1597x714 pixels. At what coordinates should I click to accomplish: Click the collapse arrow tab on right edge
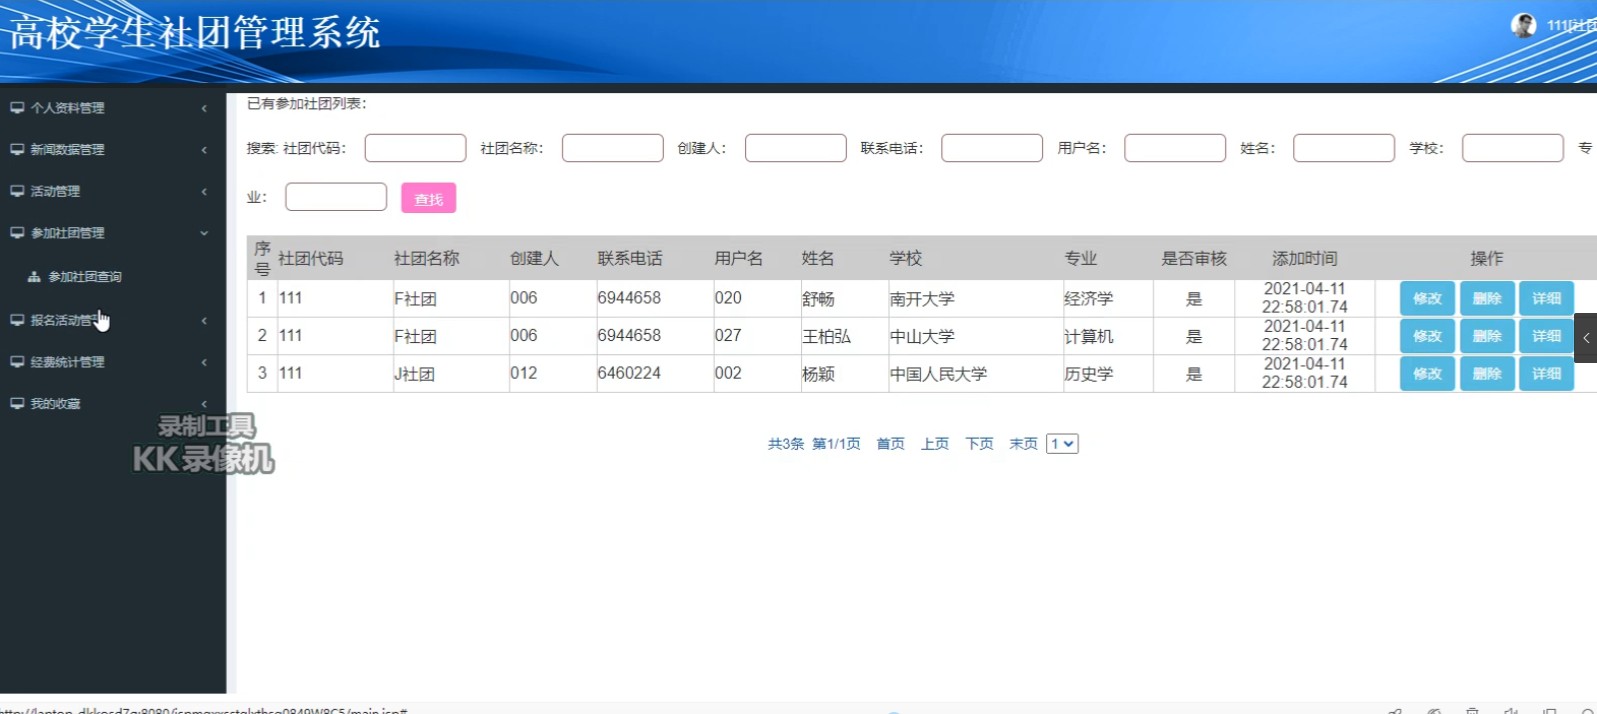click(x=1586, y=338)
